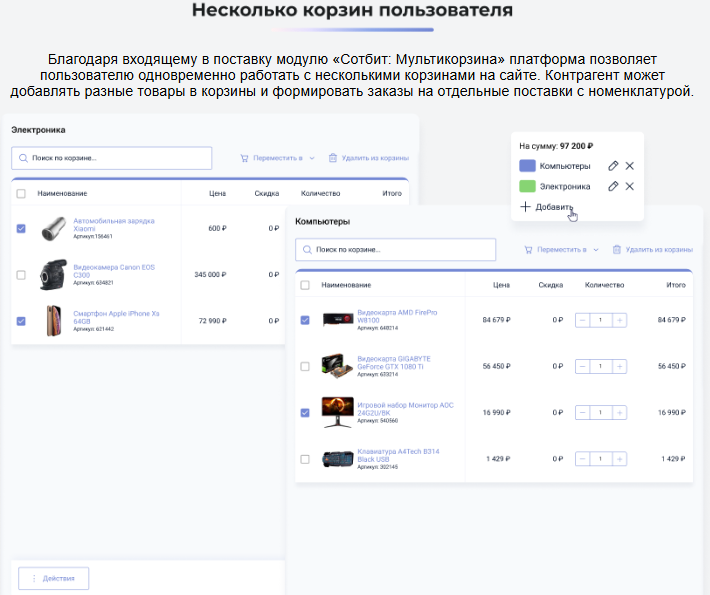The image size is (710, 595).
Task: Remove Компьютеры basket with X icon
Action: [629, 166]
